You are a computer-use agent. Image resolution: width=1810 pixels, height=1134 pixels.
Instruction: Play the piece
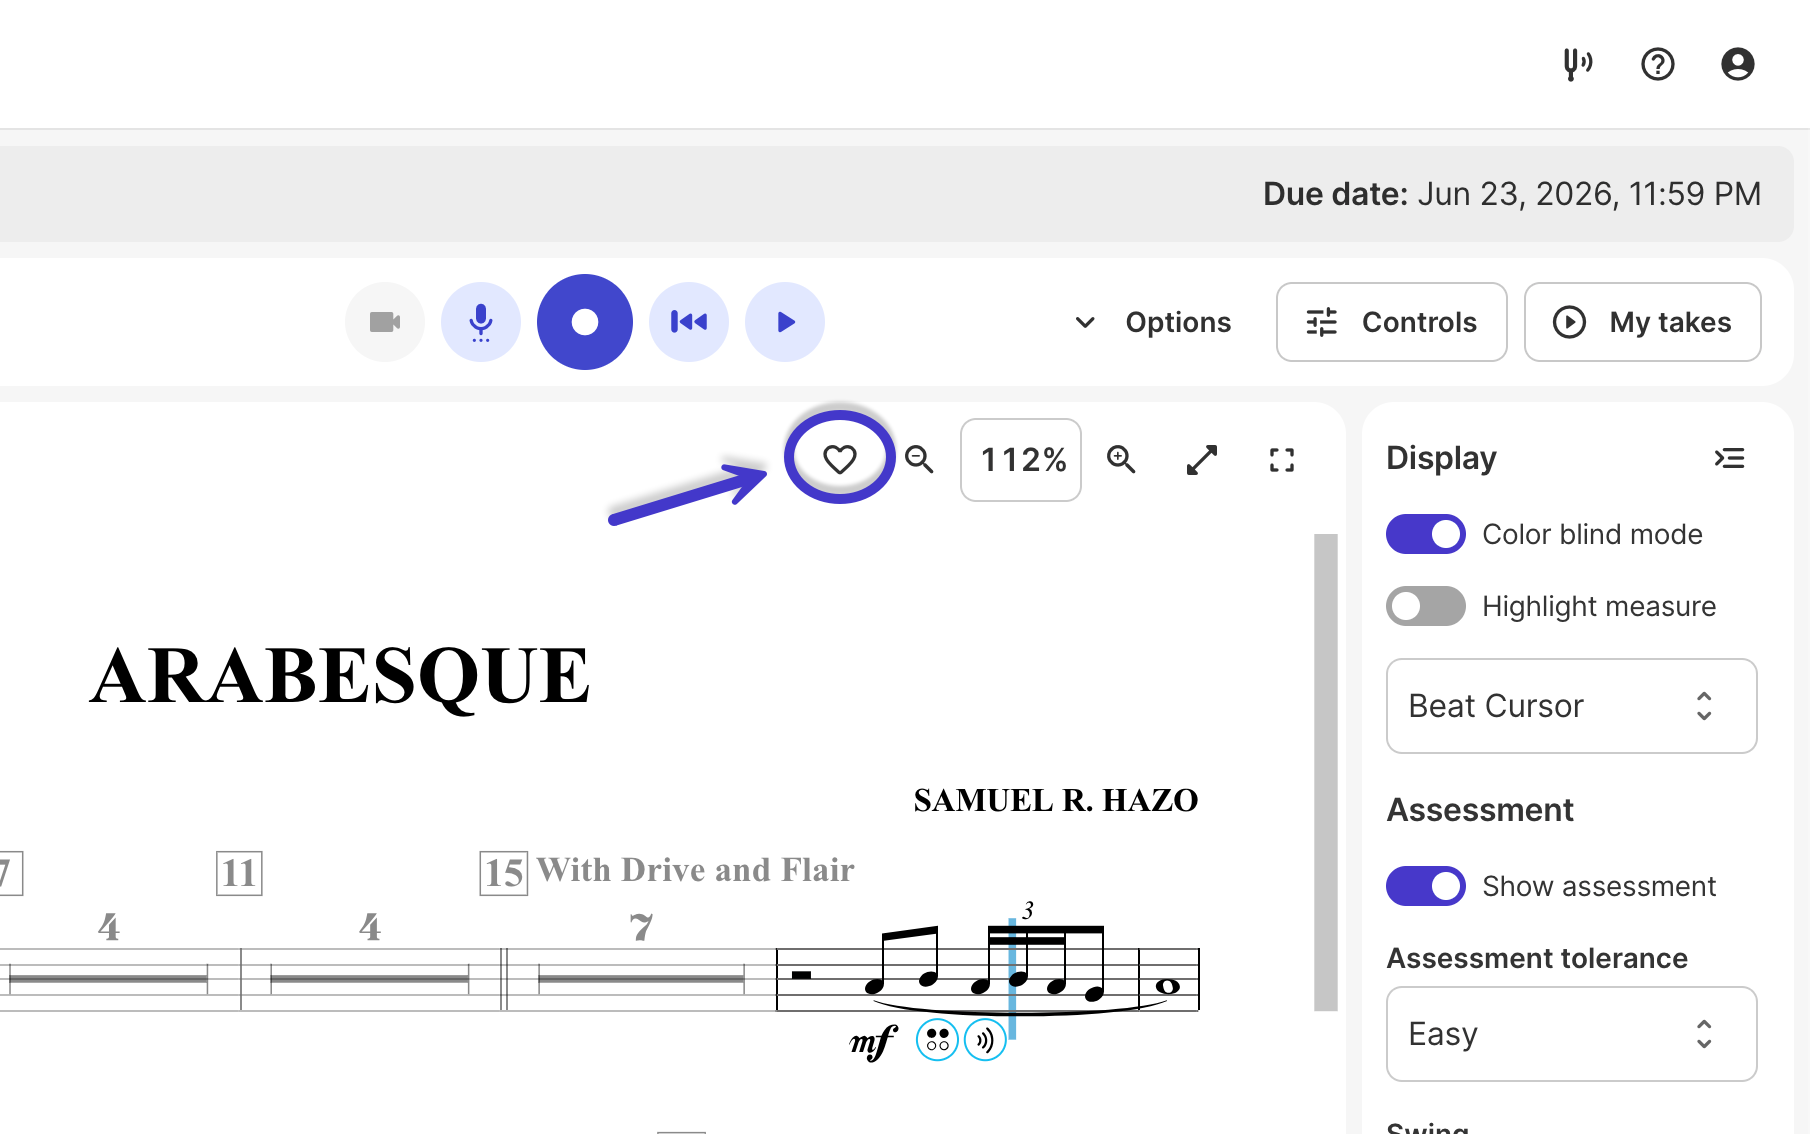tap(785, 322)
